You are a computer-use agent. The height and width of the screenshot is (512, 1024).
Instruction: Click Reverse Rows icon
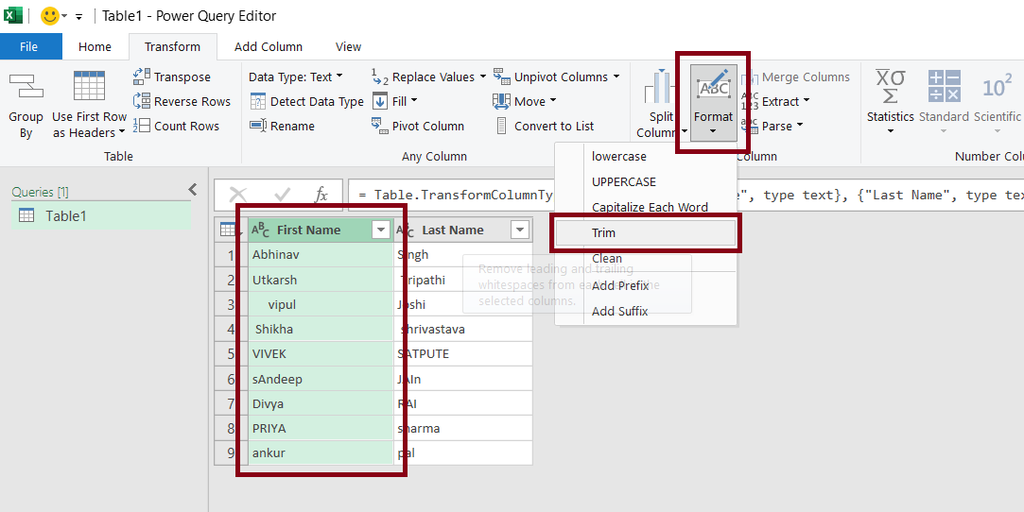142,101
